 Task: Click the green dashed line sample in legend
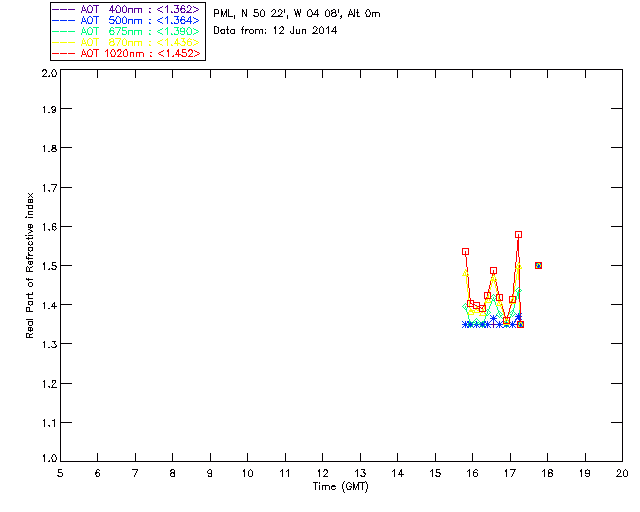pos(64,31)
